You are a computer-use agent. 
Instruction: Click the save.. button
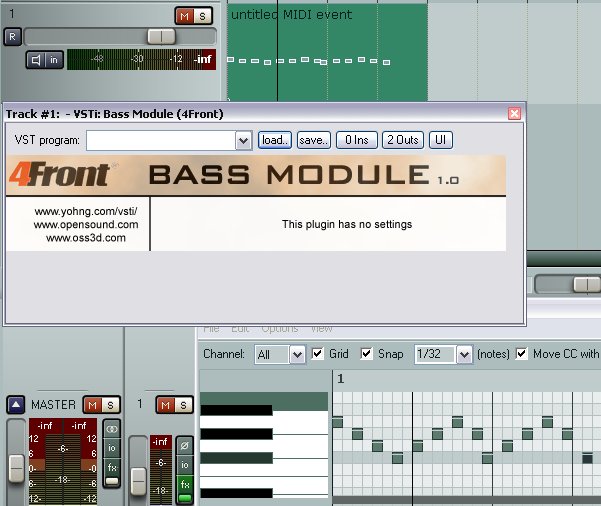314,140
